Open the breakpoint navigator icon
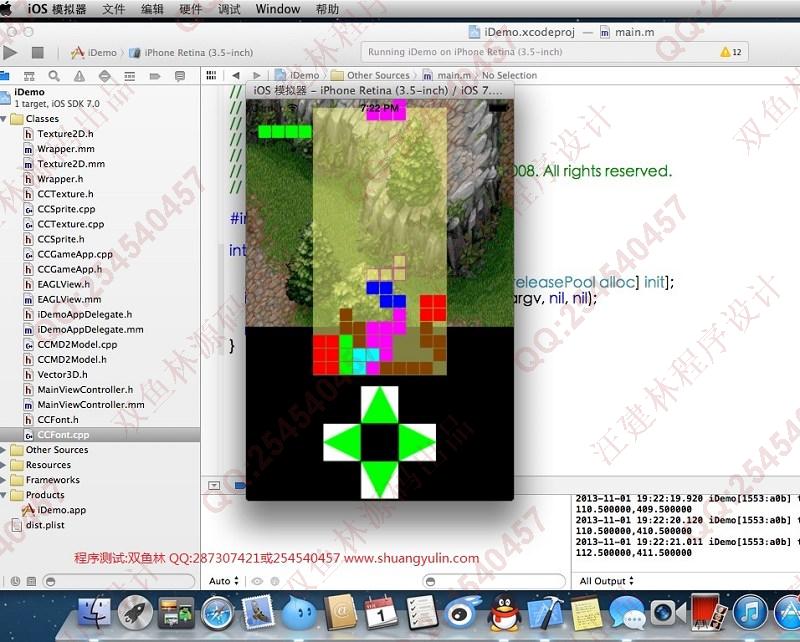 click(155, 76)
